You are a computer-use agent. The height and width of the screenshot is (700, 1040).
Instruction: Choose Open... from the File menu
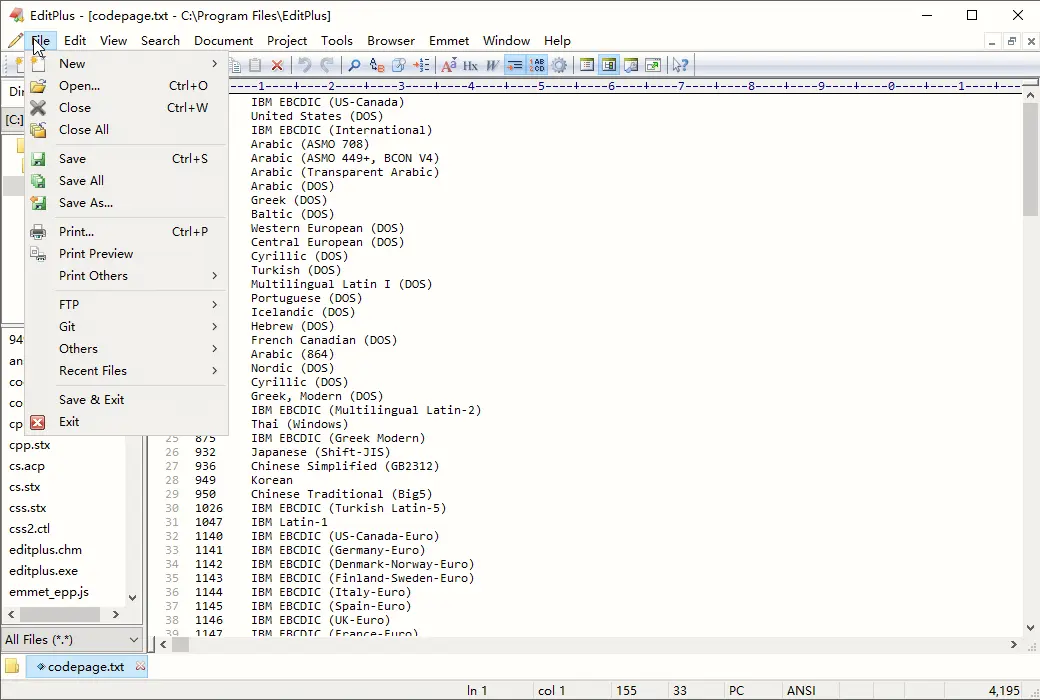point(127,86)
